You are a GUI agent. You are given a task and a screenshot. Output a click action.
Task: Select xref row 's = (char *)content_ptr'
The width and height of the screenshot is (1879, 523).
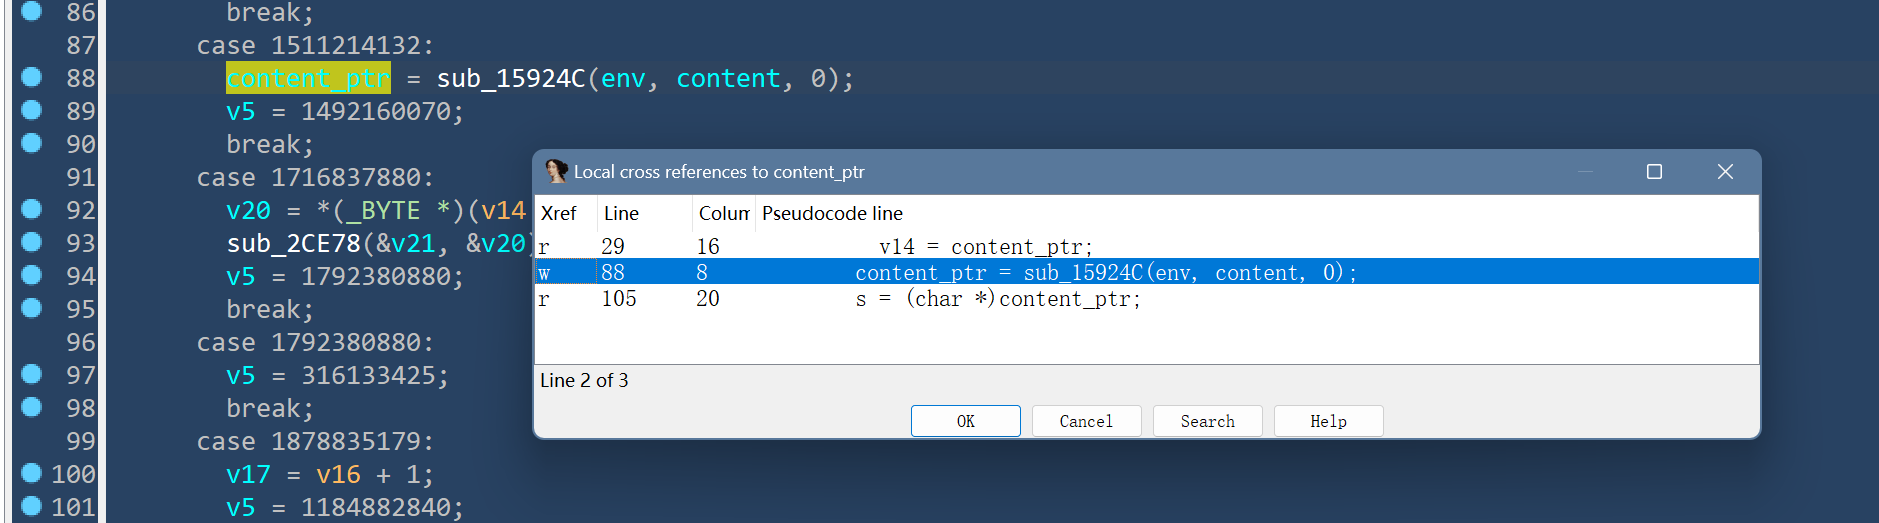[x=1146, y=298]
